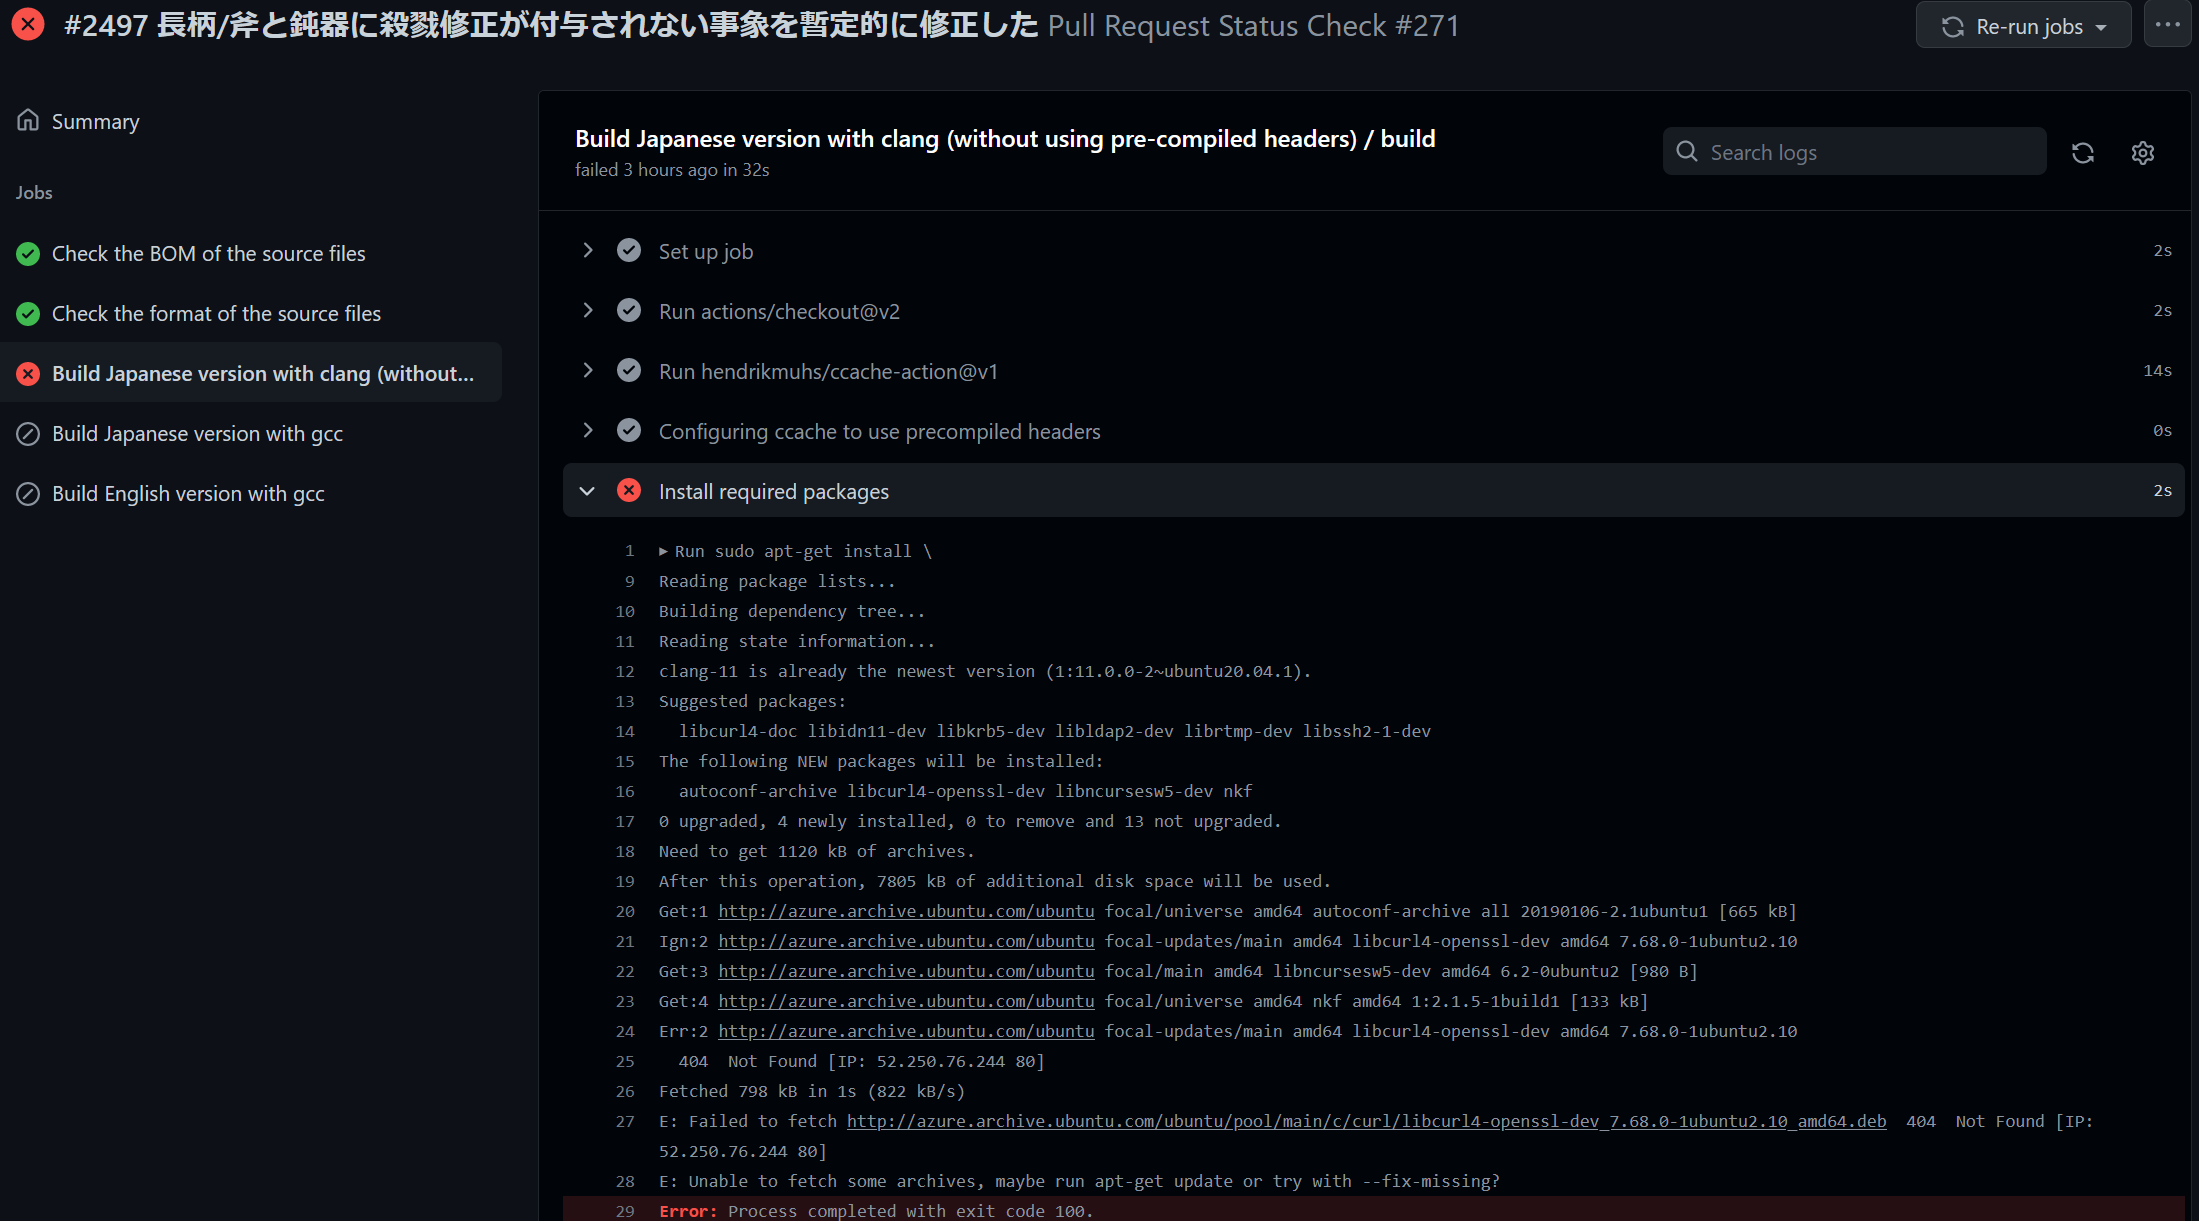2199x1221 pixels.
Task: Collapse the Install required packages step
Action: point(588,491)
